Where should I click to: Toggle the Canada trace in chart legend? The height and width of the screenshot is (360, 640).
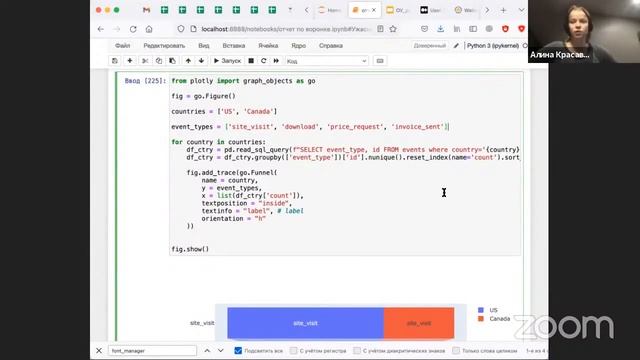coord(494,319)
